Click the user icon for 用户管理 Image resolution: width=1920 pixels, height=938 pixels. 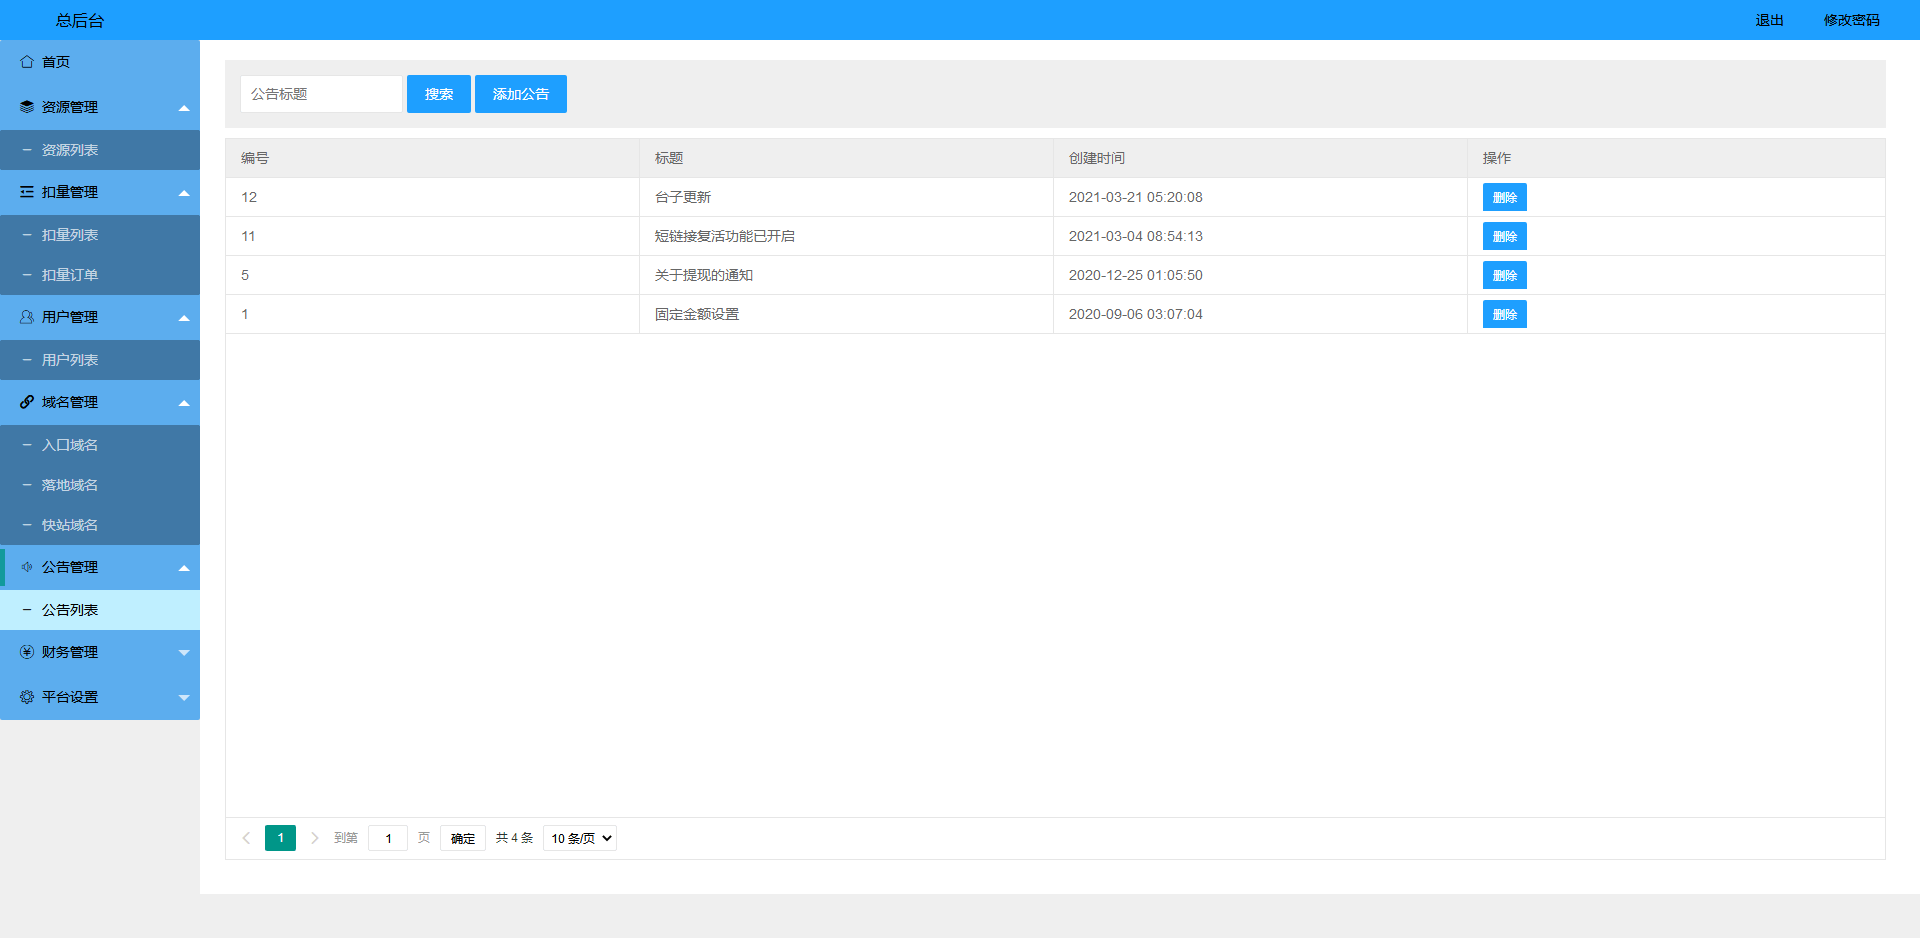pyautogui.click(x=27, y=317)
